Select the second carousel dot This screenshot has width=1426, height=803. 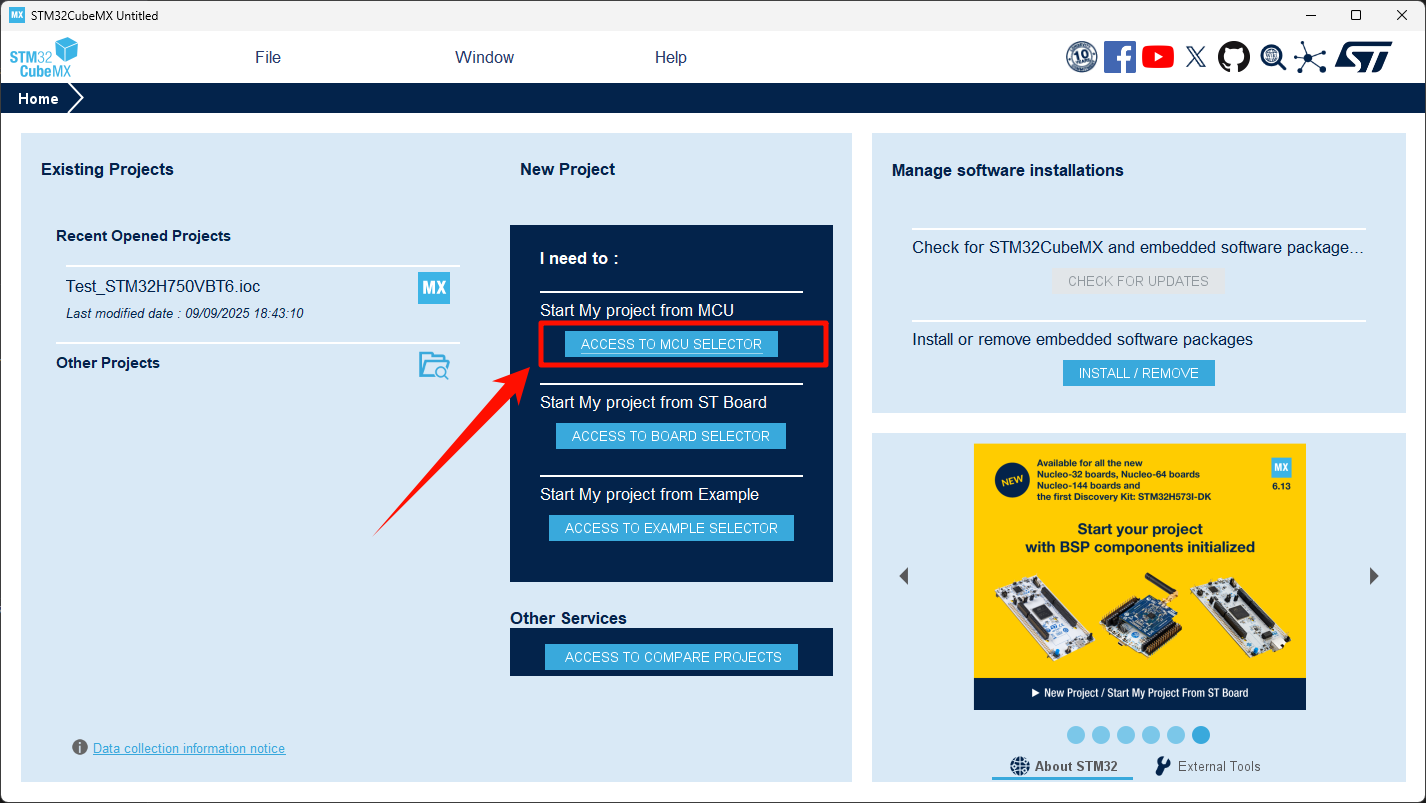tap(1101, 735)
